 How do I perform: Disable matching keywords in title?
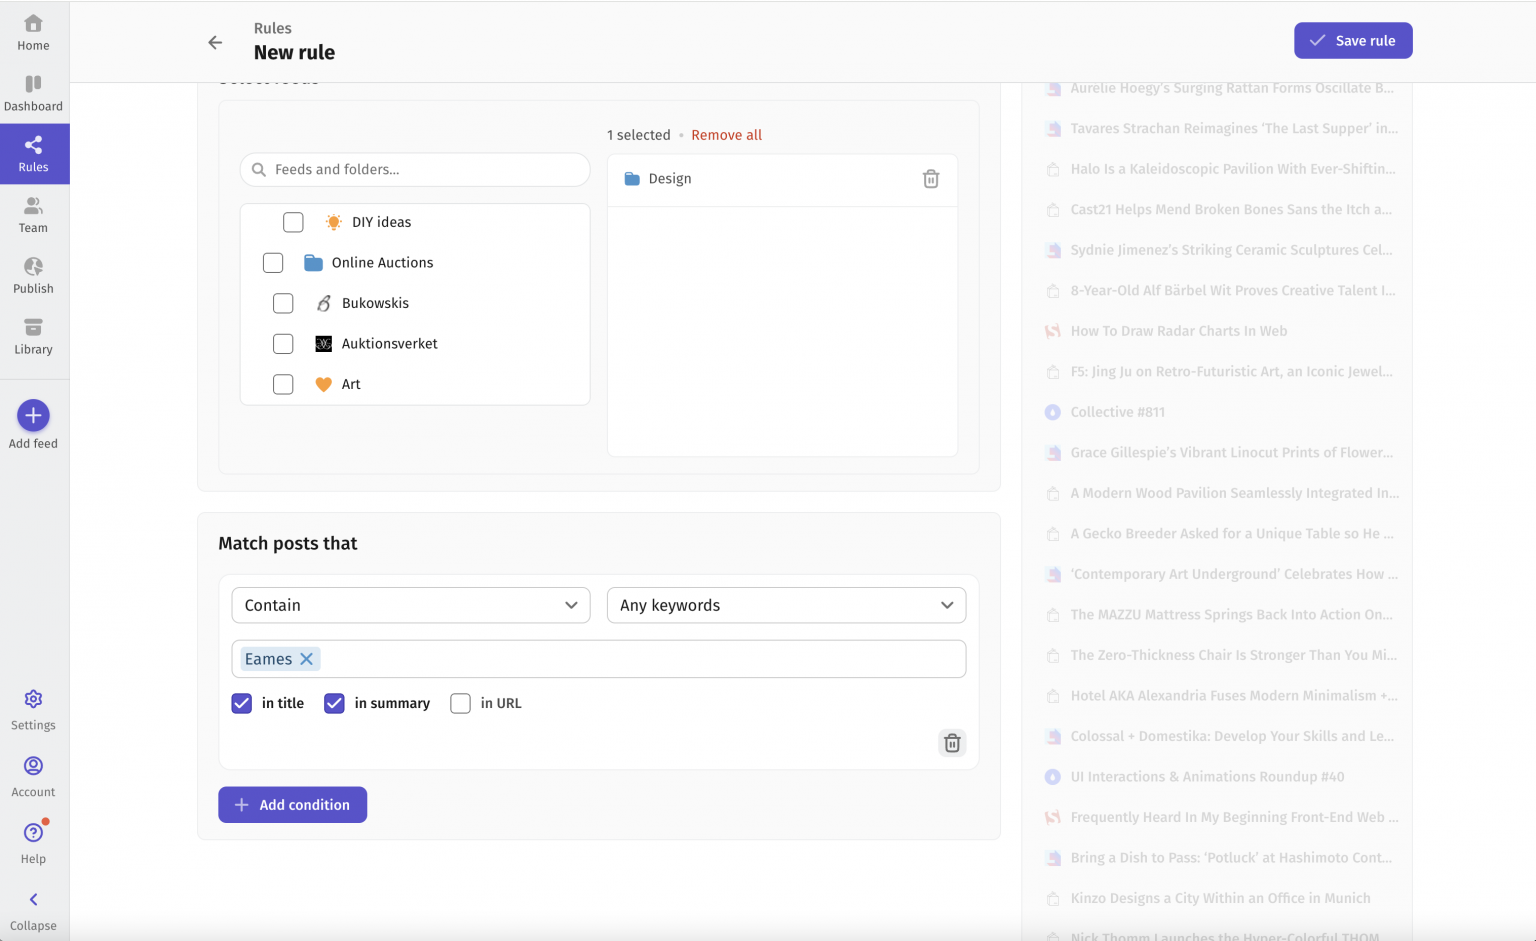(241, 703)
